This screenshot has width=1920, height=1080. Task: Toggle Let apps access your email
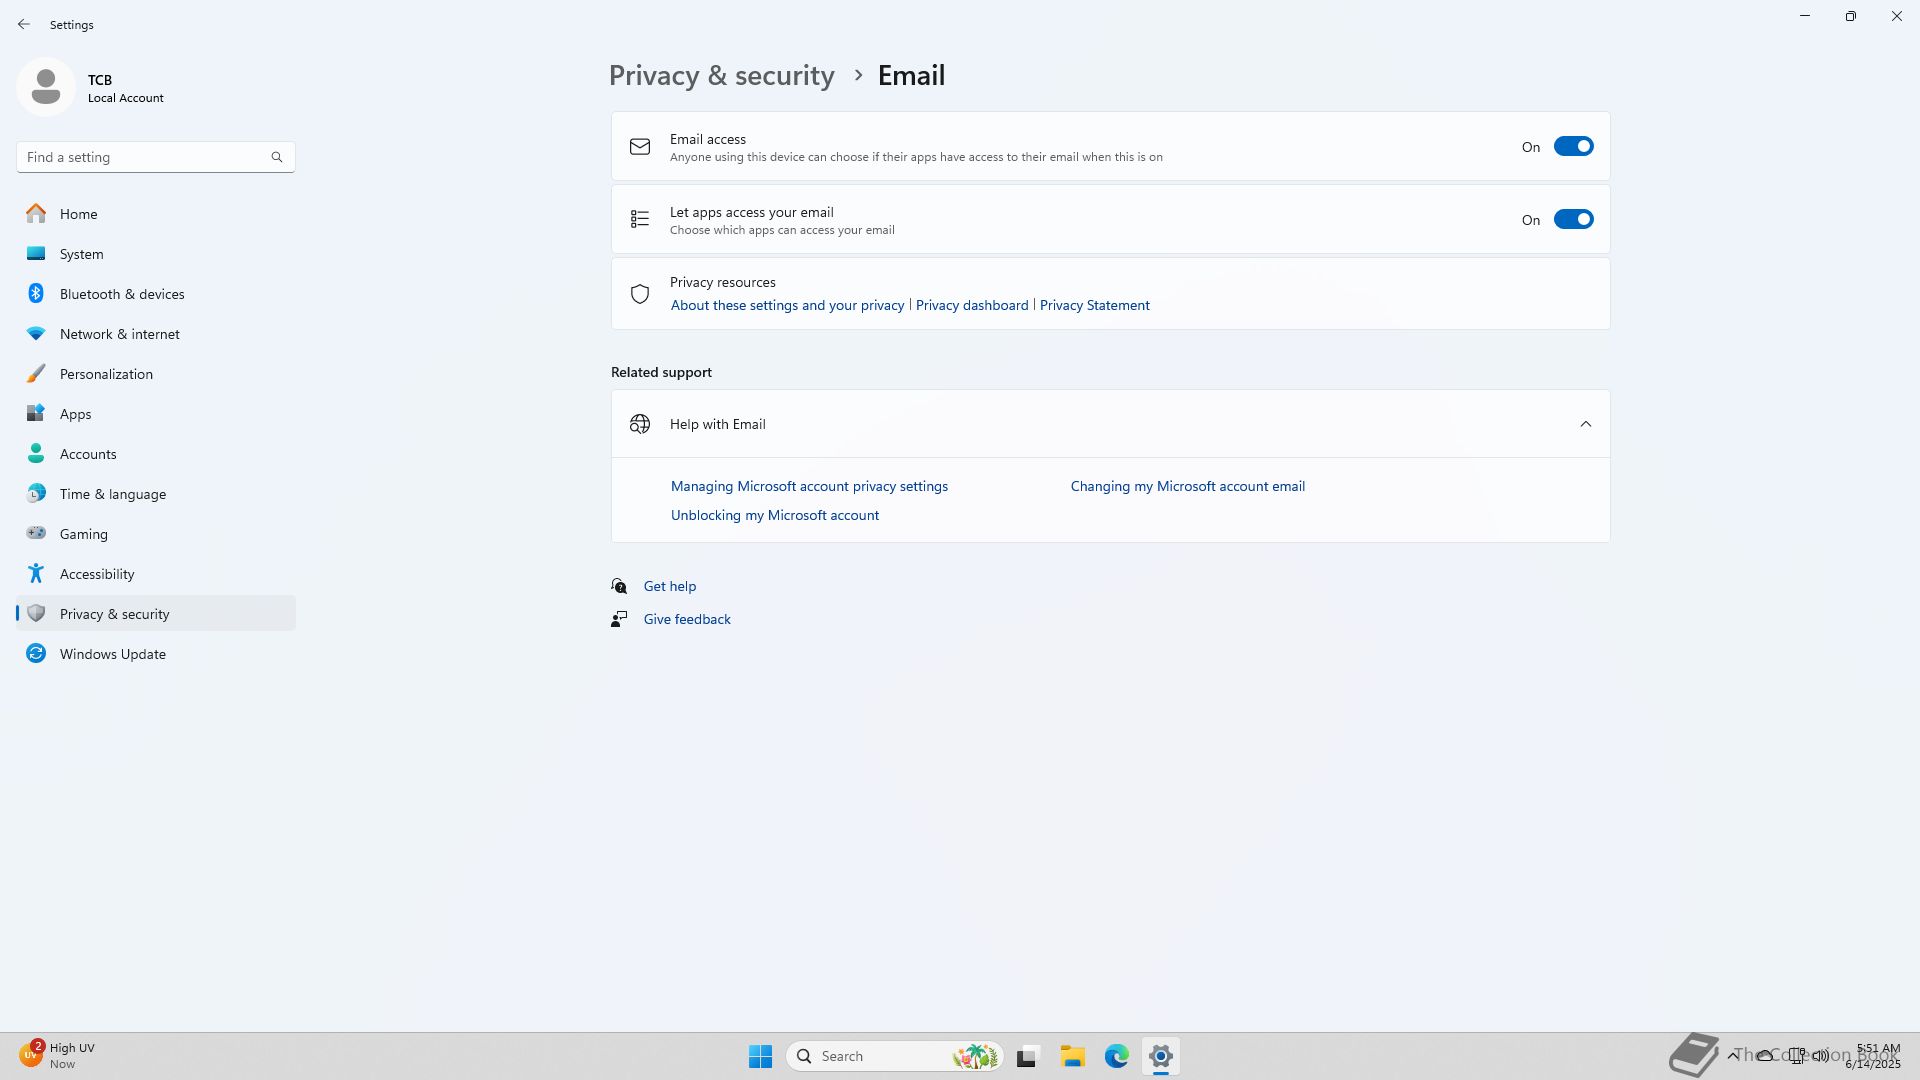(x=1573, y=220)
